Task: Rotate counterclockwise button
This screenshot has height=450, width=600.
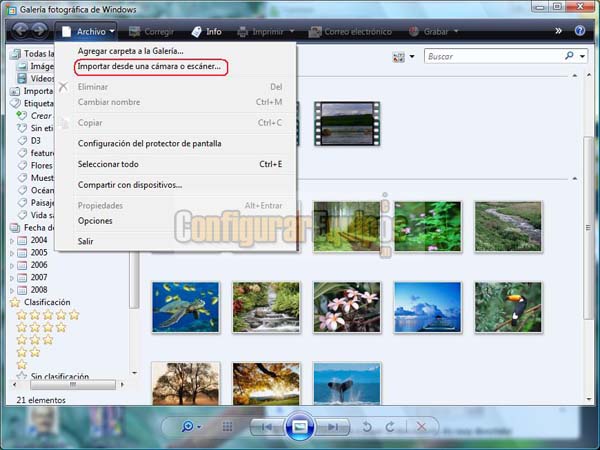Action: (x=367, y=426)
